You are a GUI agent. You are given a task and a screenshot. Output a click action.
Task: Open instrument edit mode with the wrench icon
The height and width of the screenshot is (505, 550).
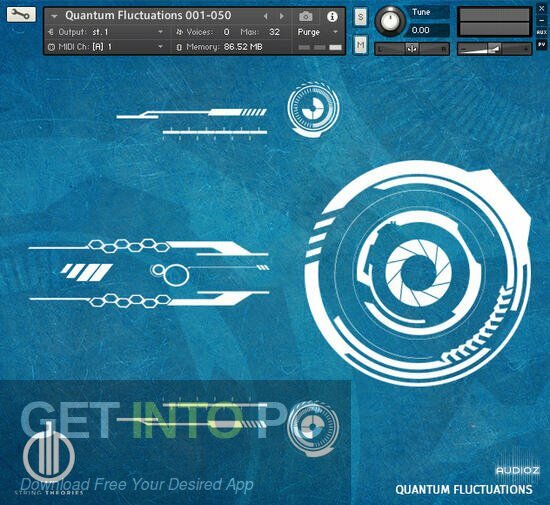[21, 15]
